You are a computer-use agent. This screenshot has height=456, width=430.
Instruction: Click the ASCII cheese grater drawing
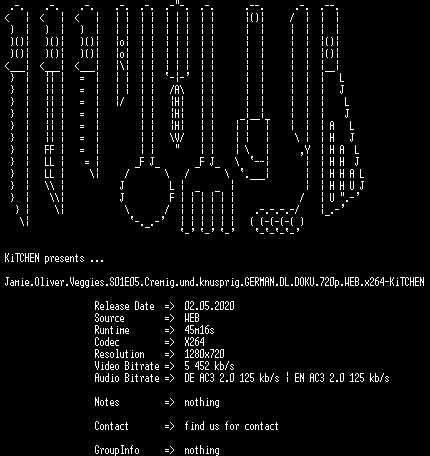click(x=343, y=110)
